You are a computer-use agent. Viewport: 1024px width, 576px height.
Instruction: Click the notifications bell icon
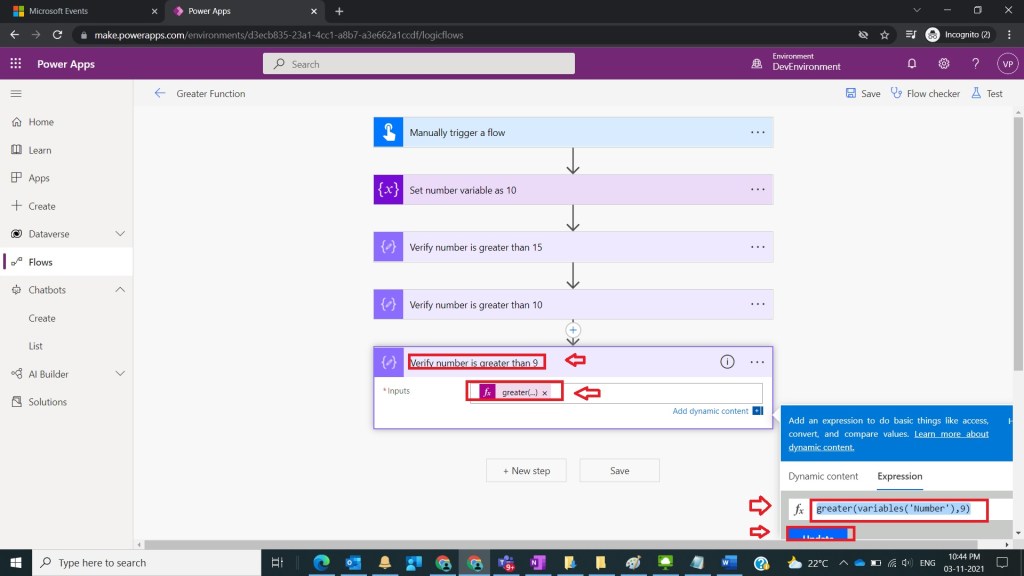pos(912,63)
